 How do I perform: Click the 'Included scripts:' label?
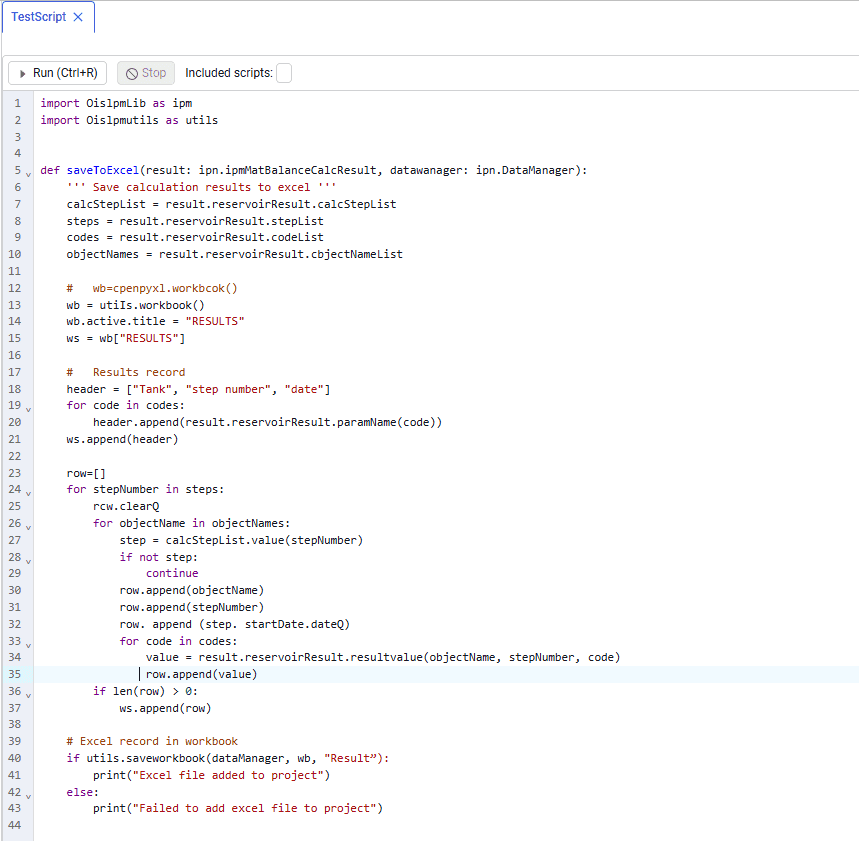229,73
